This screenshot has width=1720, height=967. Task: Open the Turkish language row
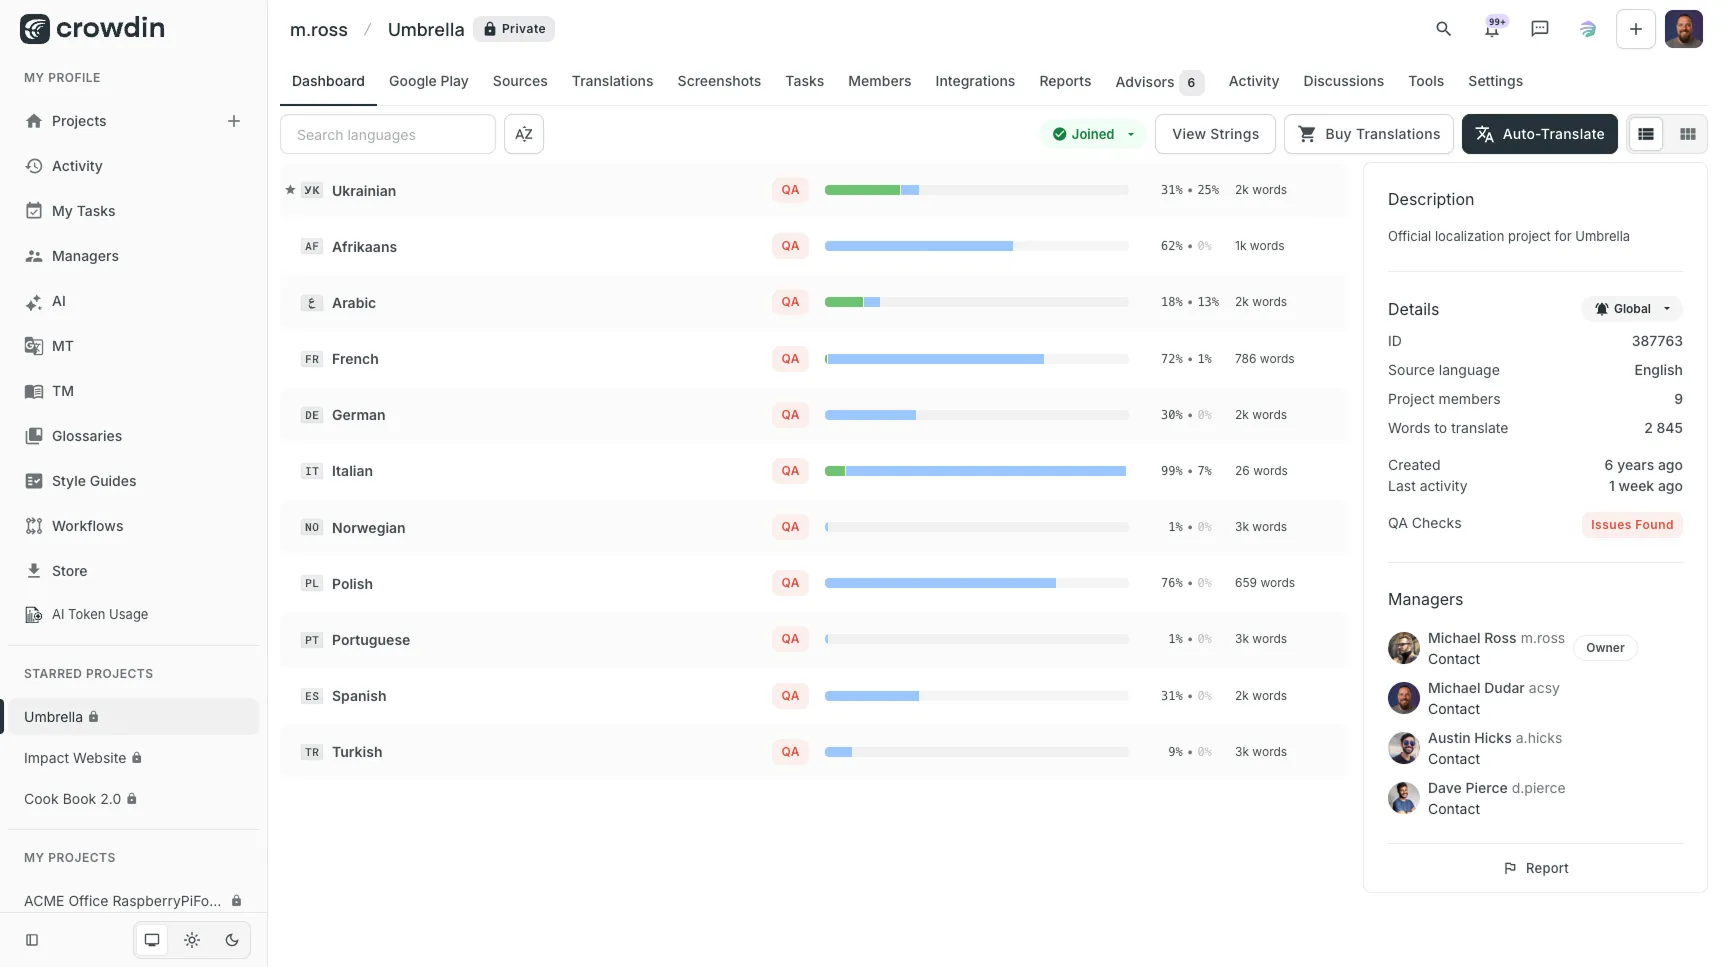coord(814,752)
